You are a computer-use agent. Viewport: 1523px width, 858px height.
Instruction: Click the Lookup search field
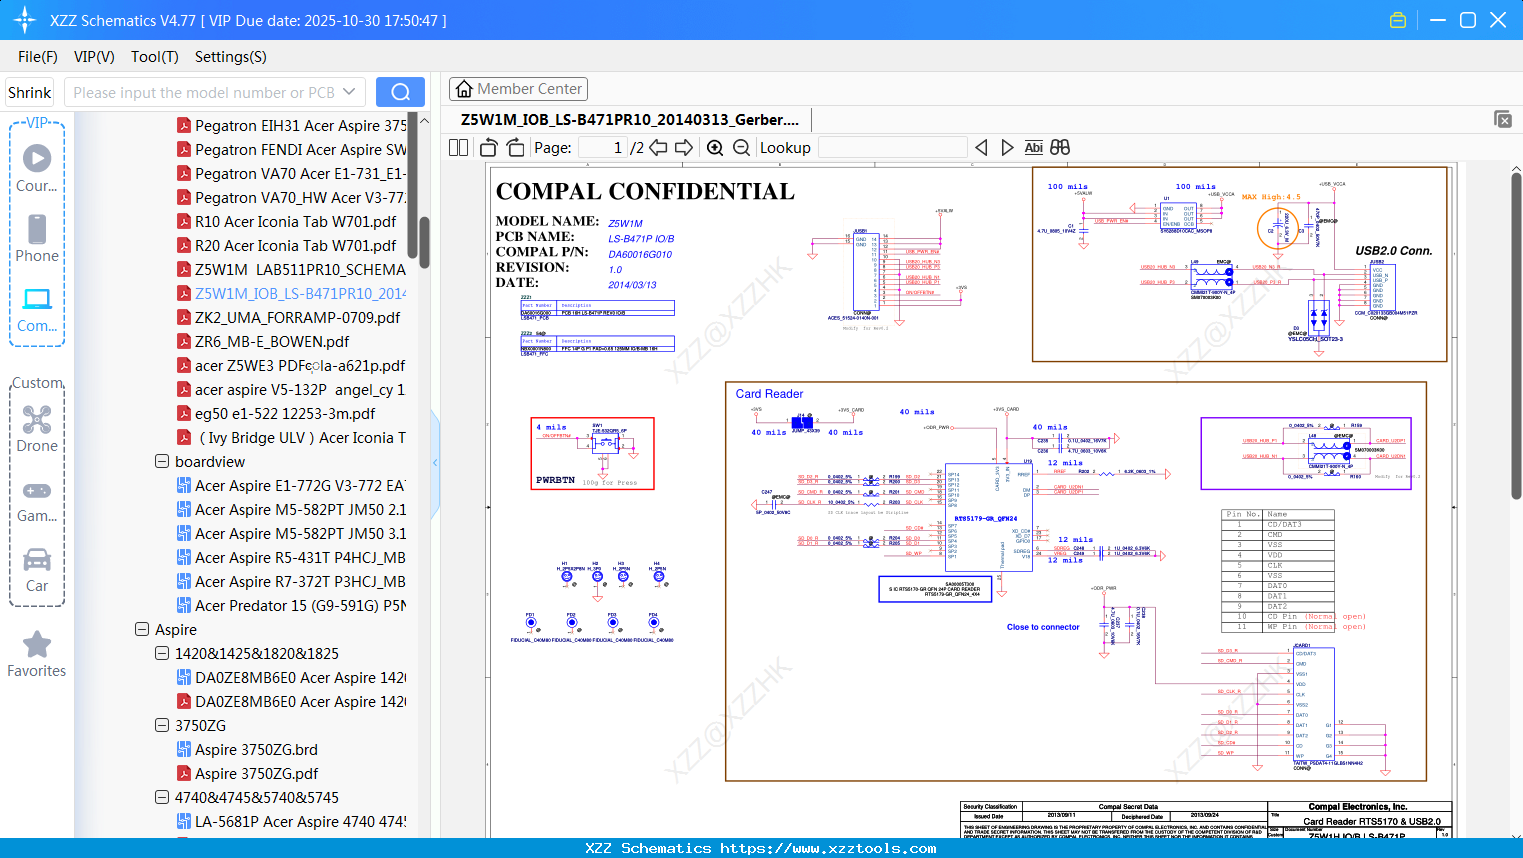click(x=892, y=148)
